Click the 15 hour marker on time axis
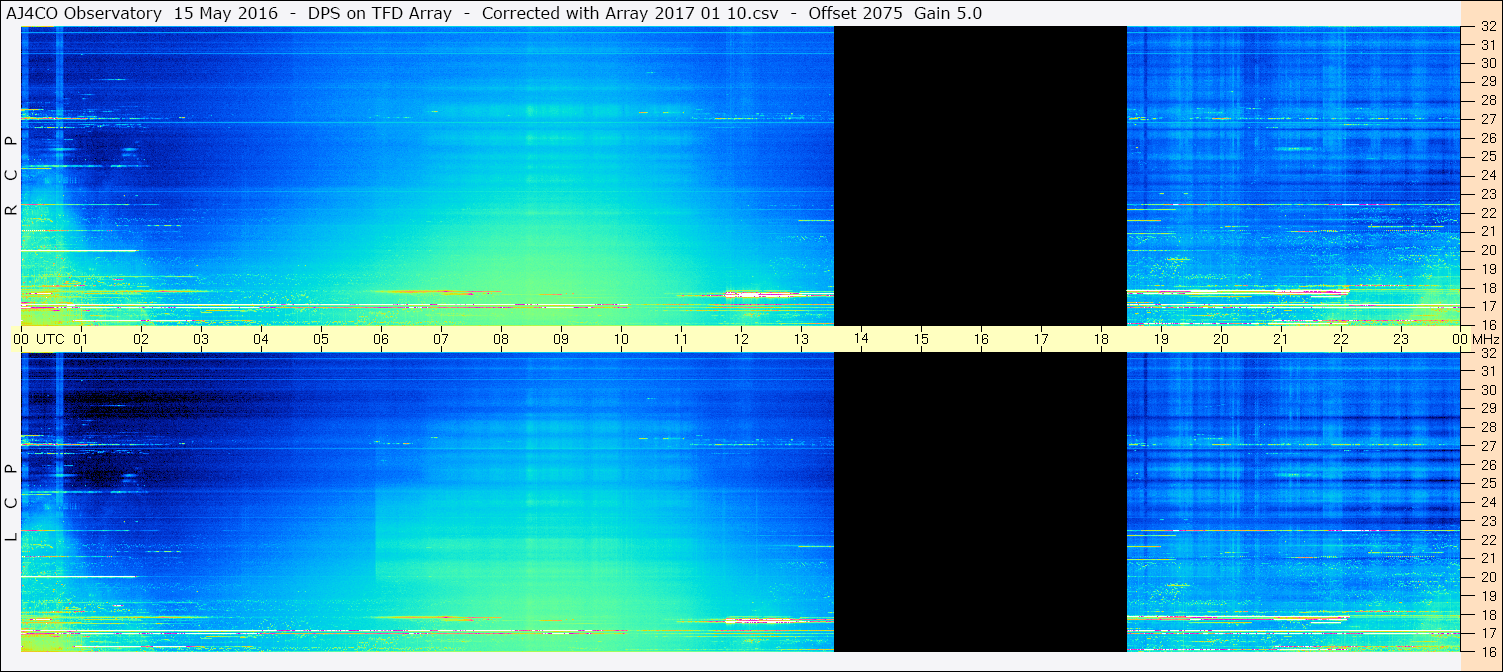 point(921,339)
